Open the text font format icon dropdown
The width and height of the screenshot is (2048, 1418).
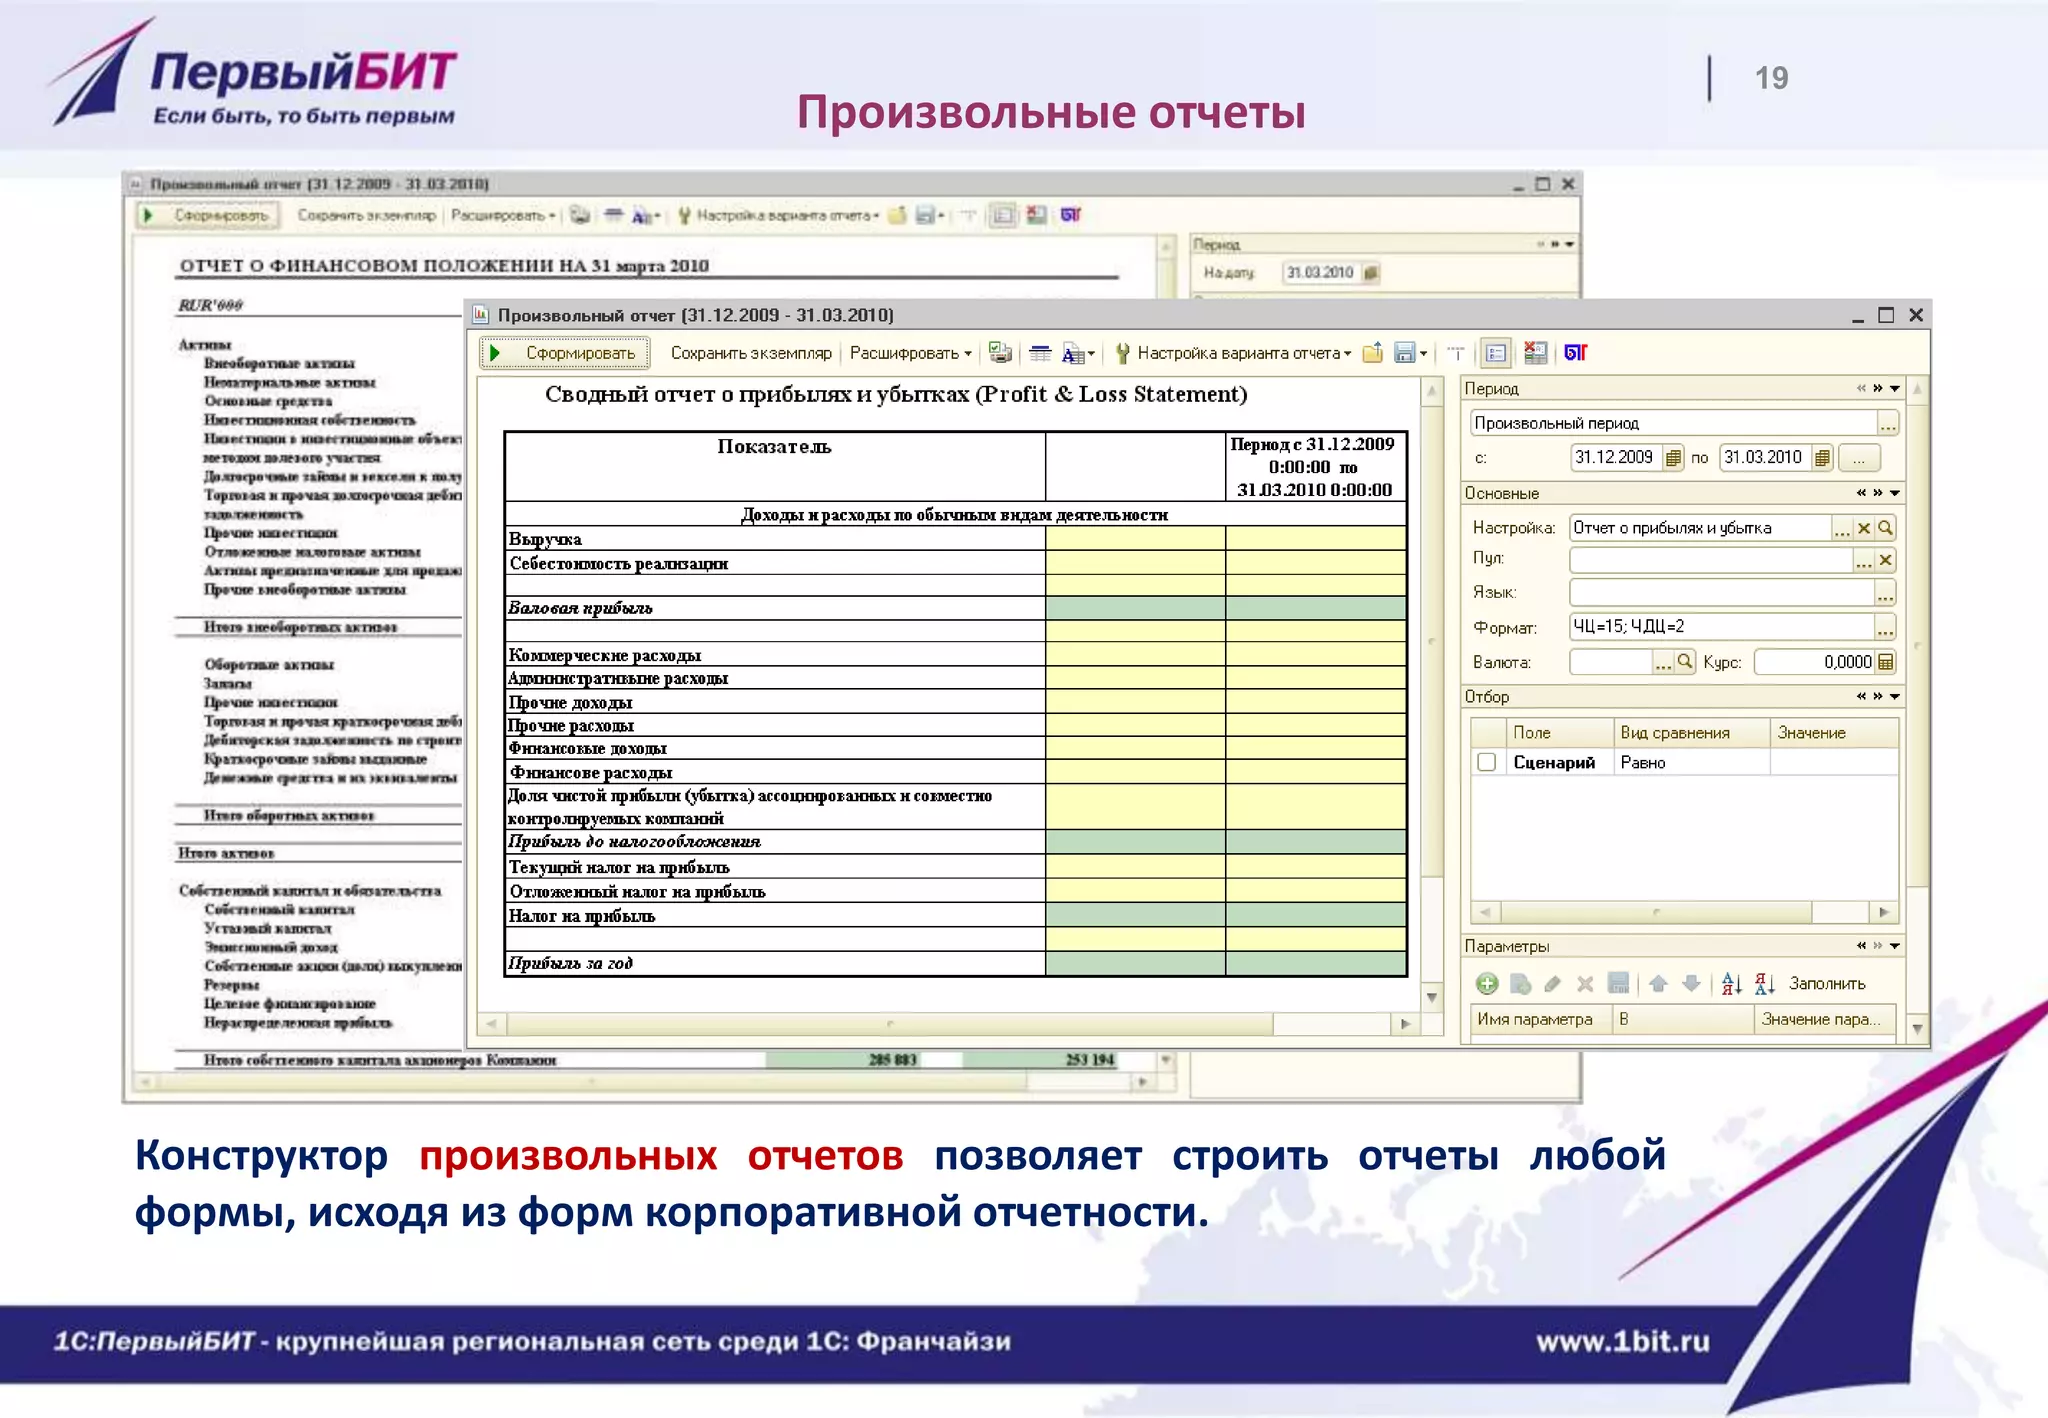point(1079,353)
